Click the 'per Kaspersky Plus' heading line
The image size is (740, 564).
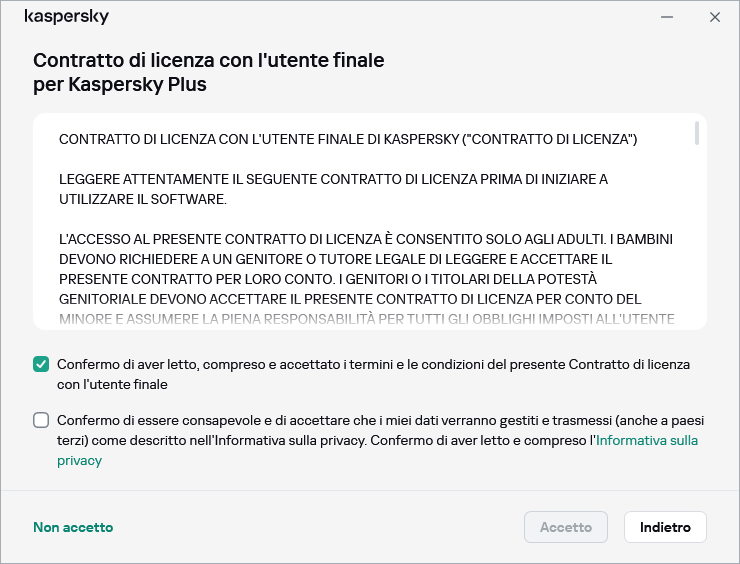click(x=120, y=84)
